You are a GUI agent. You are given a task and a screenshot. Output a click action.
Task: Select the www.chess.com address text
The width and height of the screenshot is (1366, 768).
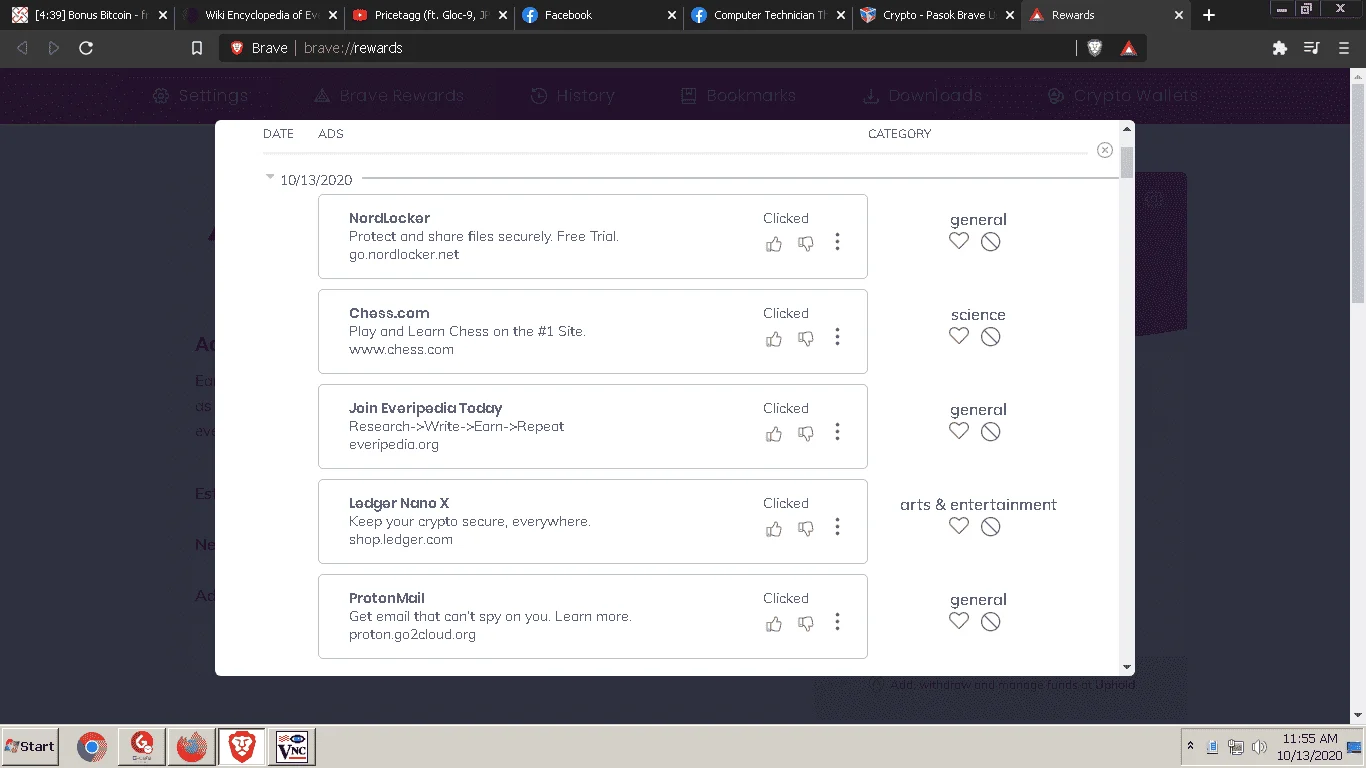(401, 350)
